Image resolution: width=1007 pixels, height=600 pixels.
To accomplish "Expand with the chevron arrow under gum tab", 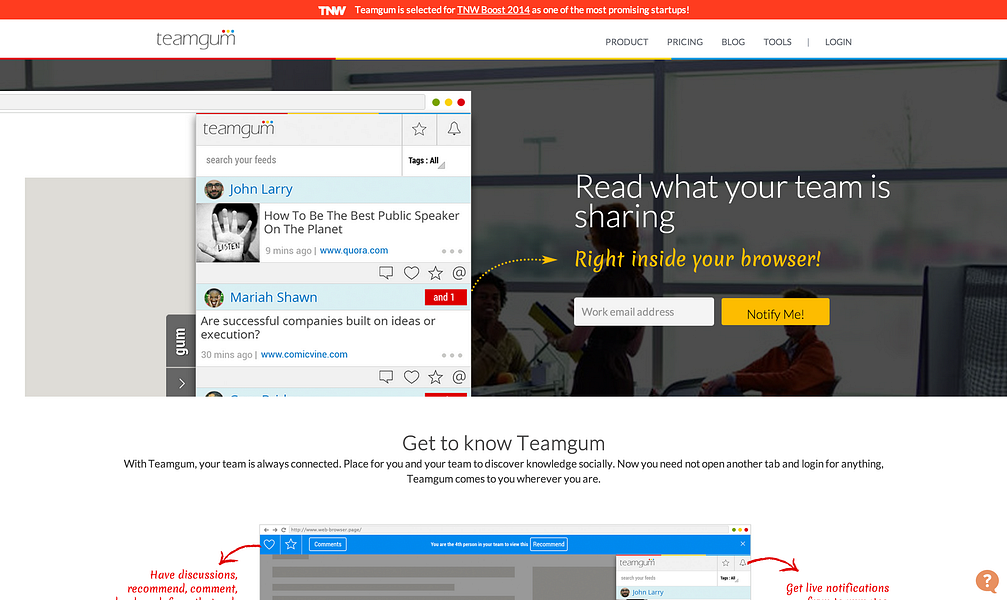I will pyautogui.click(x=181, y=383).
